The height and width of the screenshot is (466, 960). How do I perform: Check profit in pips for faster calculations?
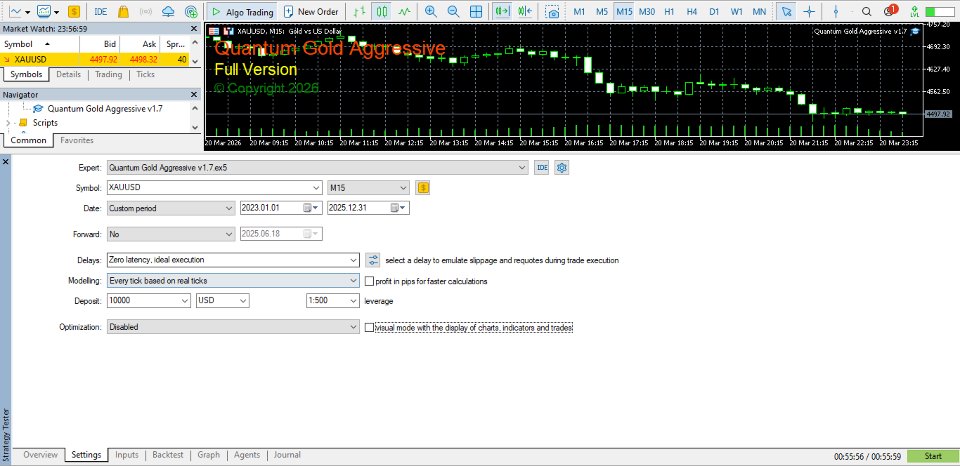click(x=369, y=281)
